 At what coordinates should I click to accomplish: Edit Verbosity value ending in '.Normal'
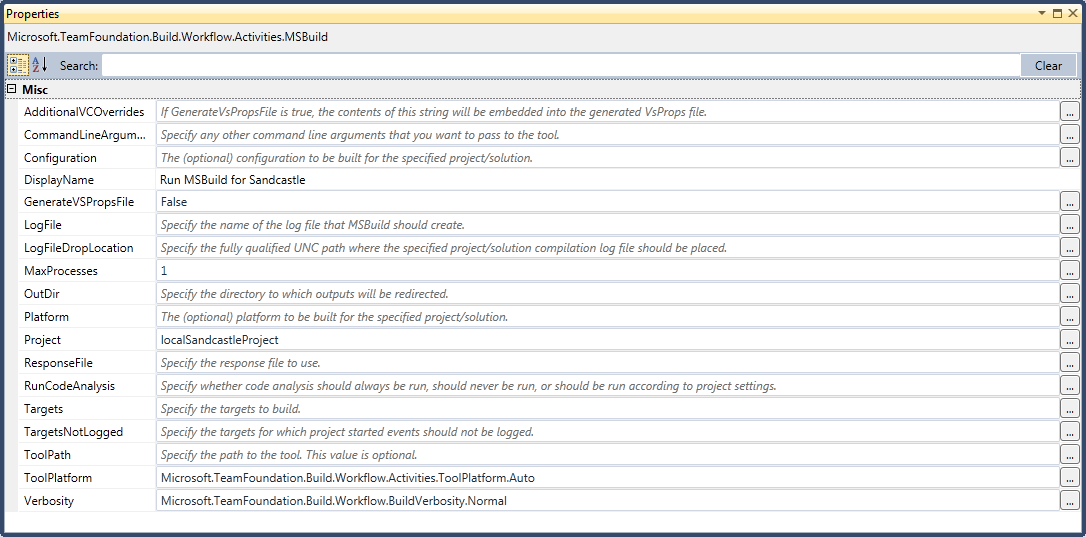click(x=607, y=500)
